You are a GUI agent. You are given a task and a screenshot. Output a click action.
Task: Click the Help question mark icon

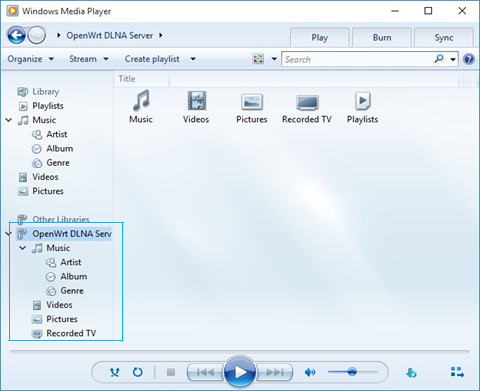coord(469,59)
